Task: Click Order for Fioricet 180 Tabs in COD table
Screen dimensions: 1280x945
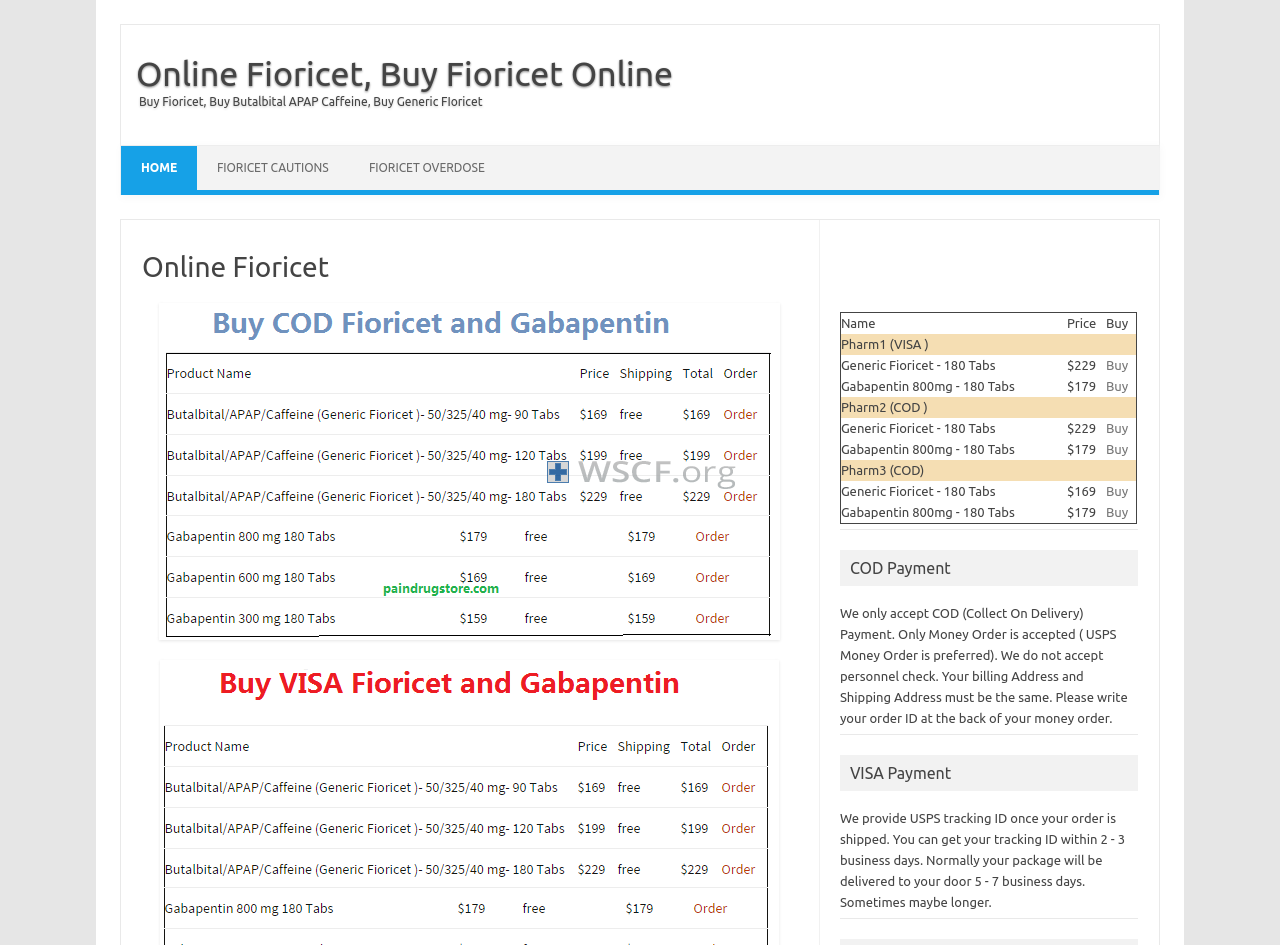Action: 740,496
